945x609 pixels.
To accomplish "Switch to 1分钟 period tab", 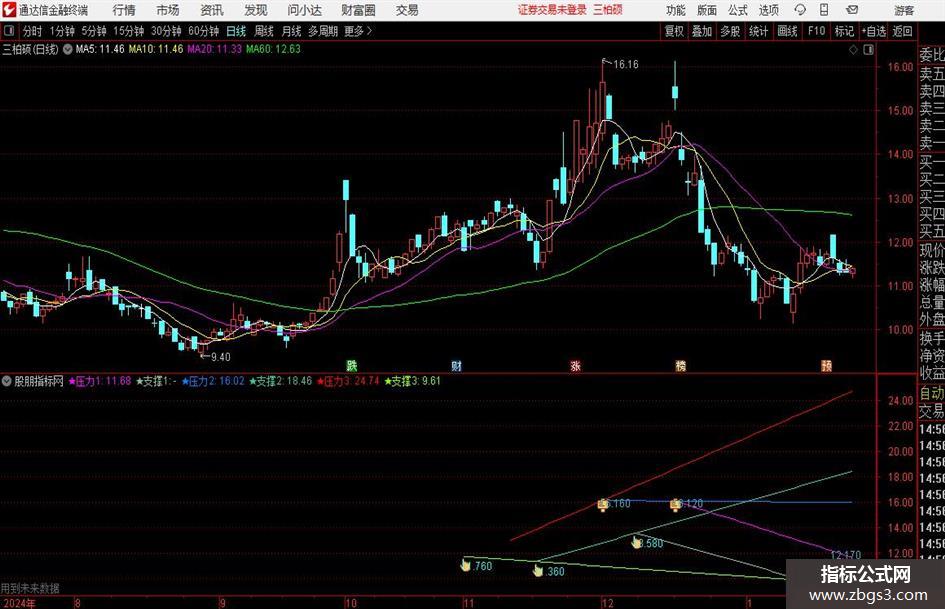I will tap(62, 31).
